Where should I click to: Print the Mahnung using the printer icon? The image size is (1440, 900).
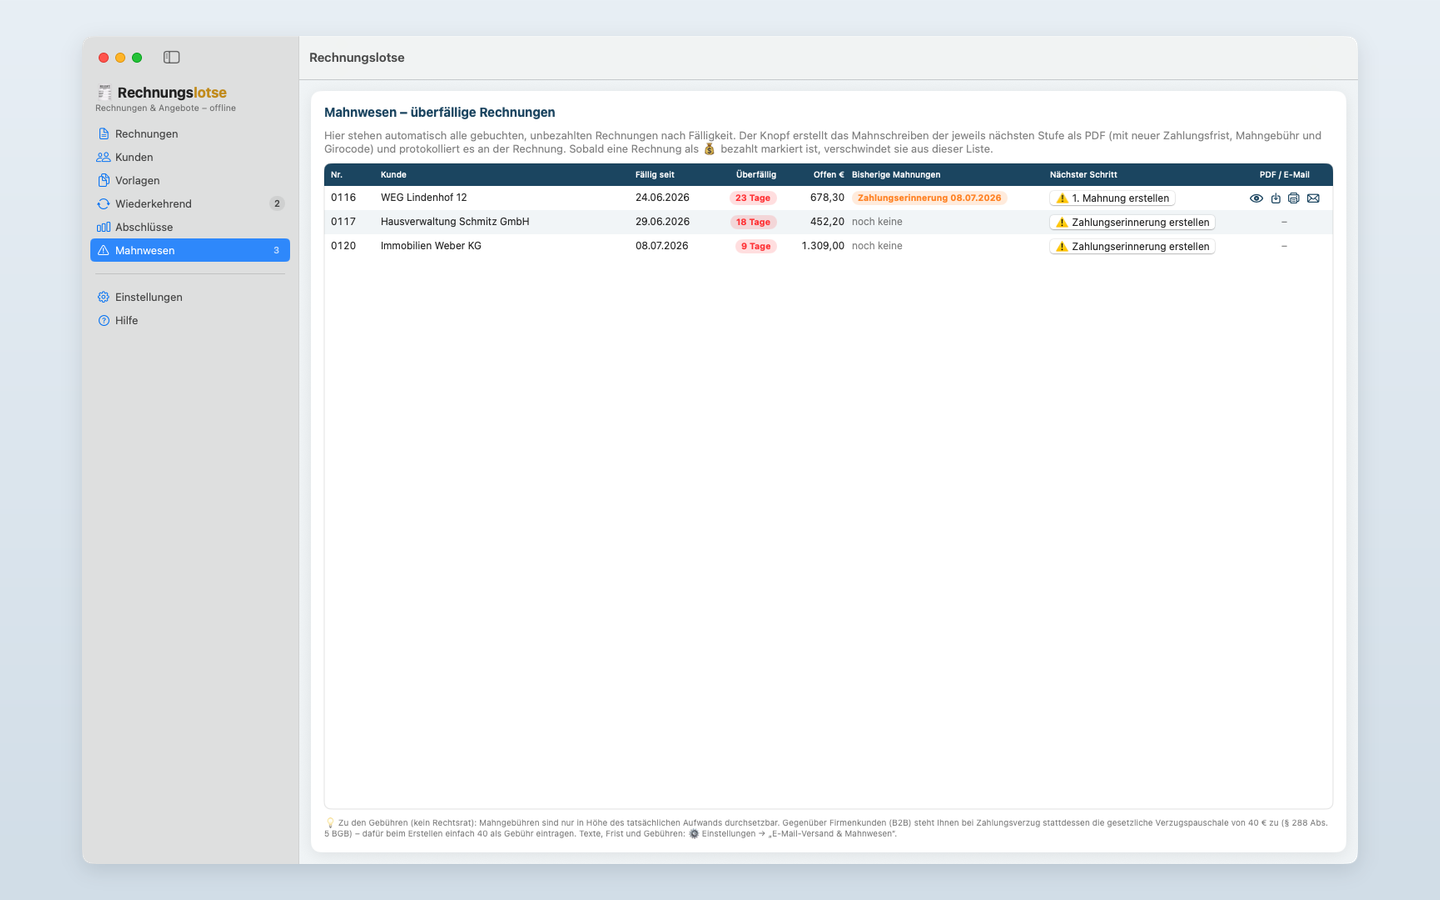point(1294,198)
